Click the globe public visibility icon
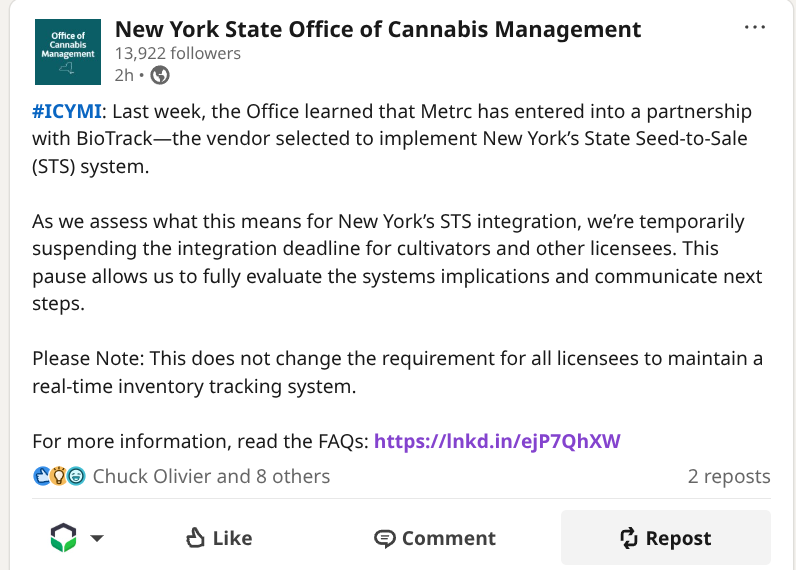The width and height of the screenshot is (796, 570). coord(160,75)
